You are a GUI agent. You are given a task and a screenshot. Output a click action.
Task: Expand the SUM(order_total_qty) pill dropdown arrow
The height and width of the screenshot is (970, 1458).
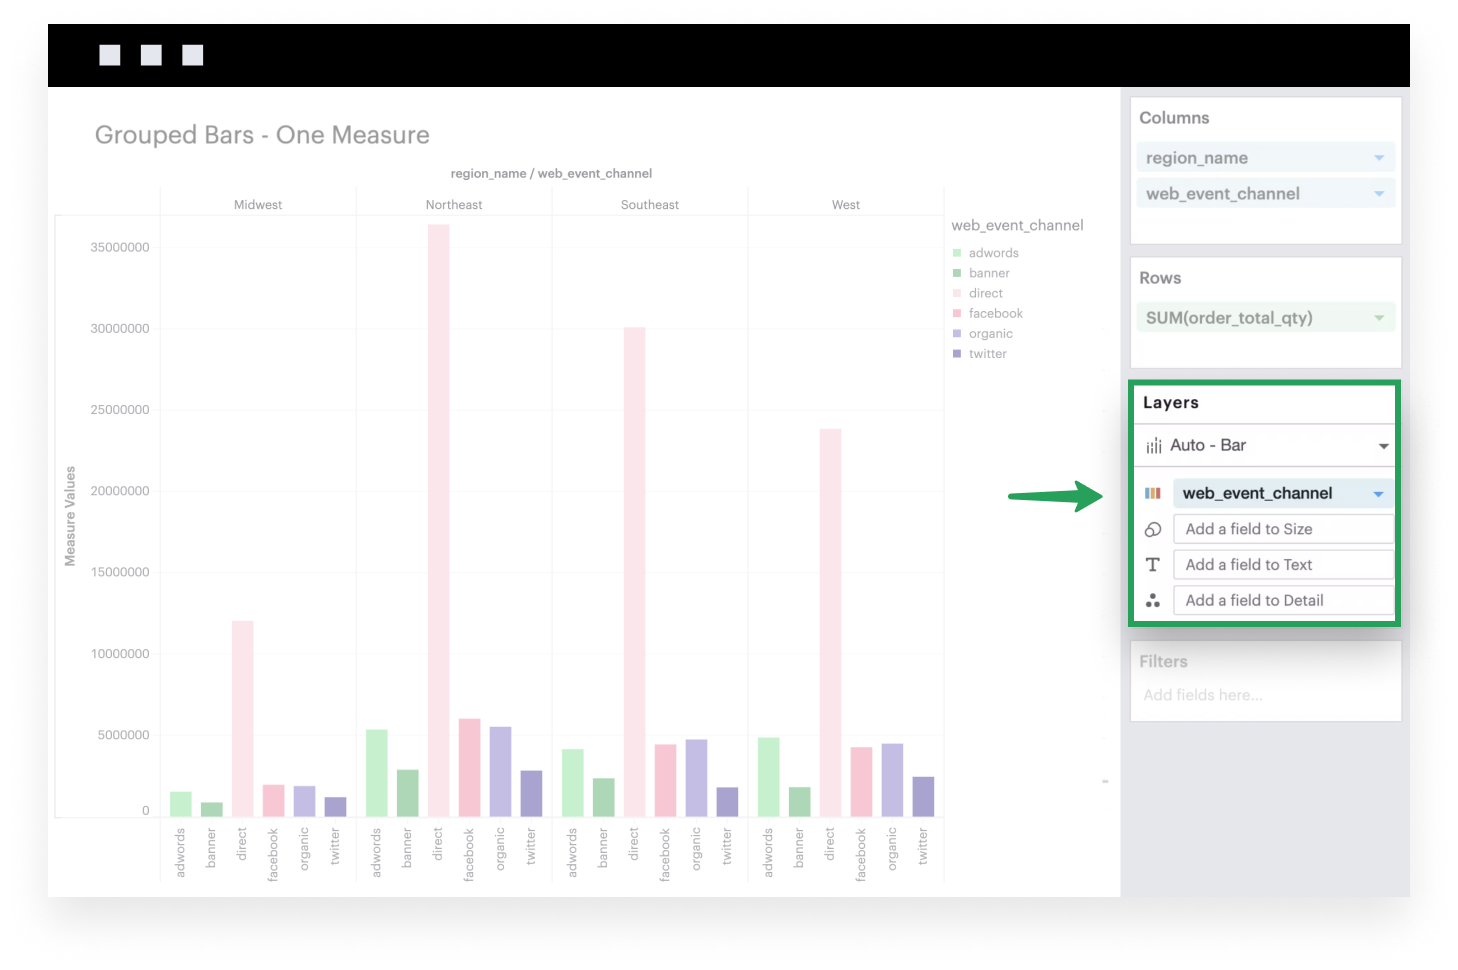coord(1379,318)
